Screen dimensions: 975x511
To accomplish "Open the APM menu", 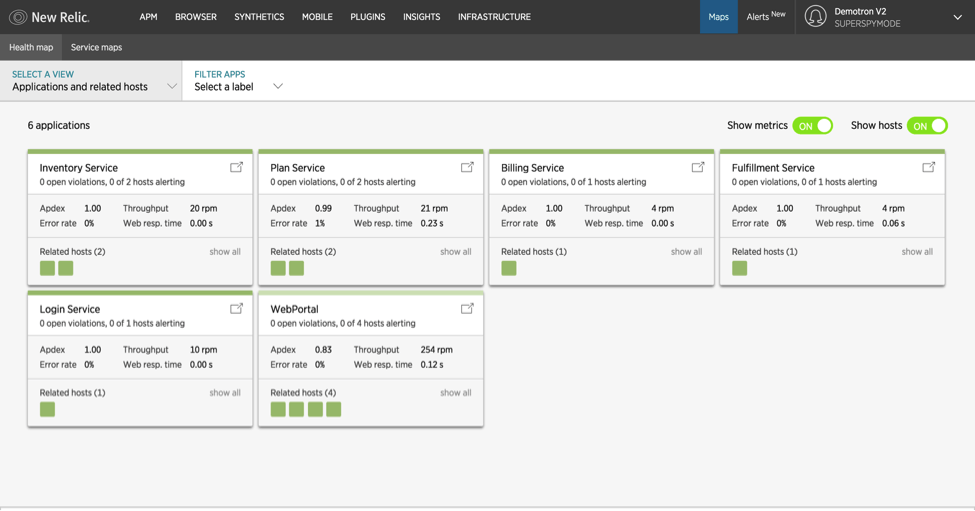I will pyautogui.click(x=148, y=17).
